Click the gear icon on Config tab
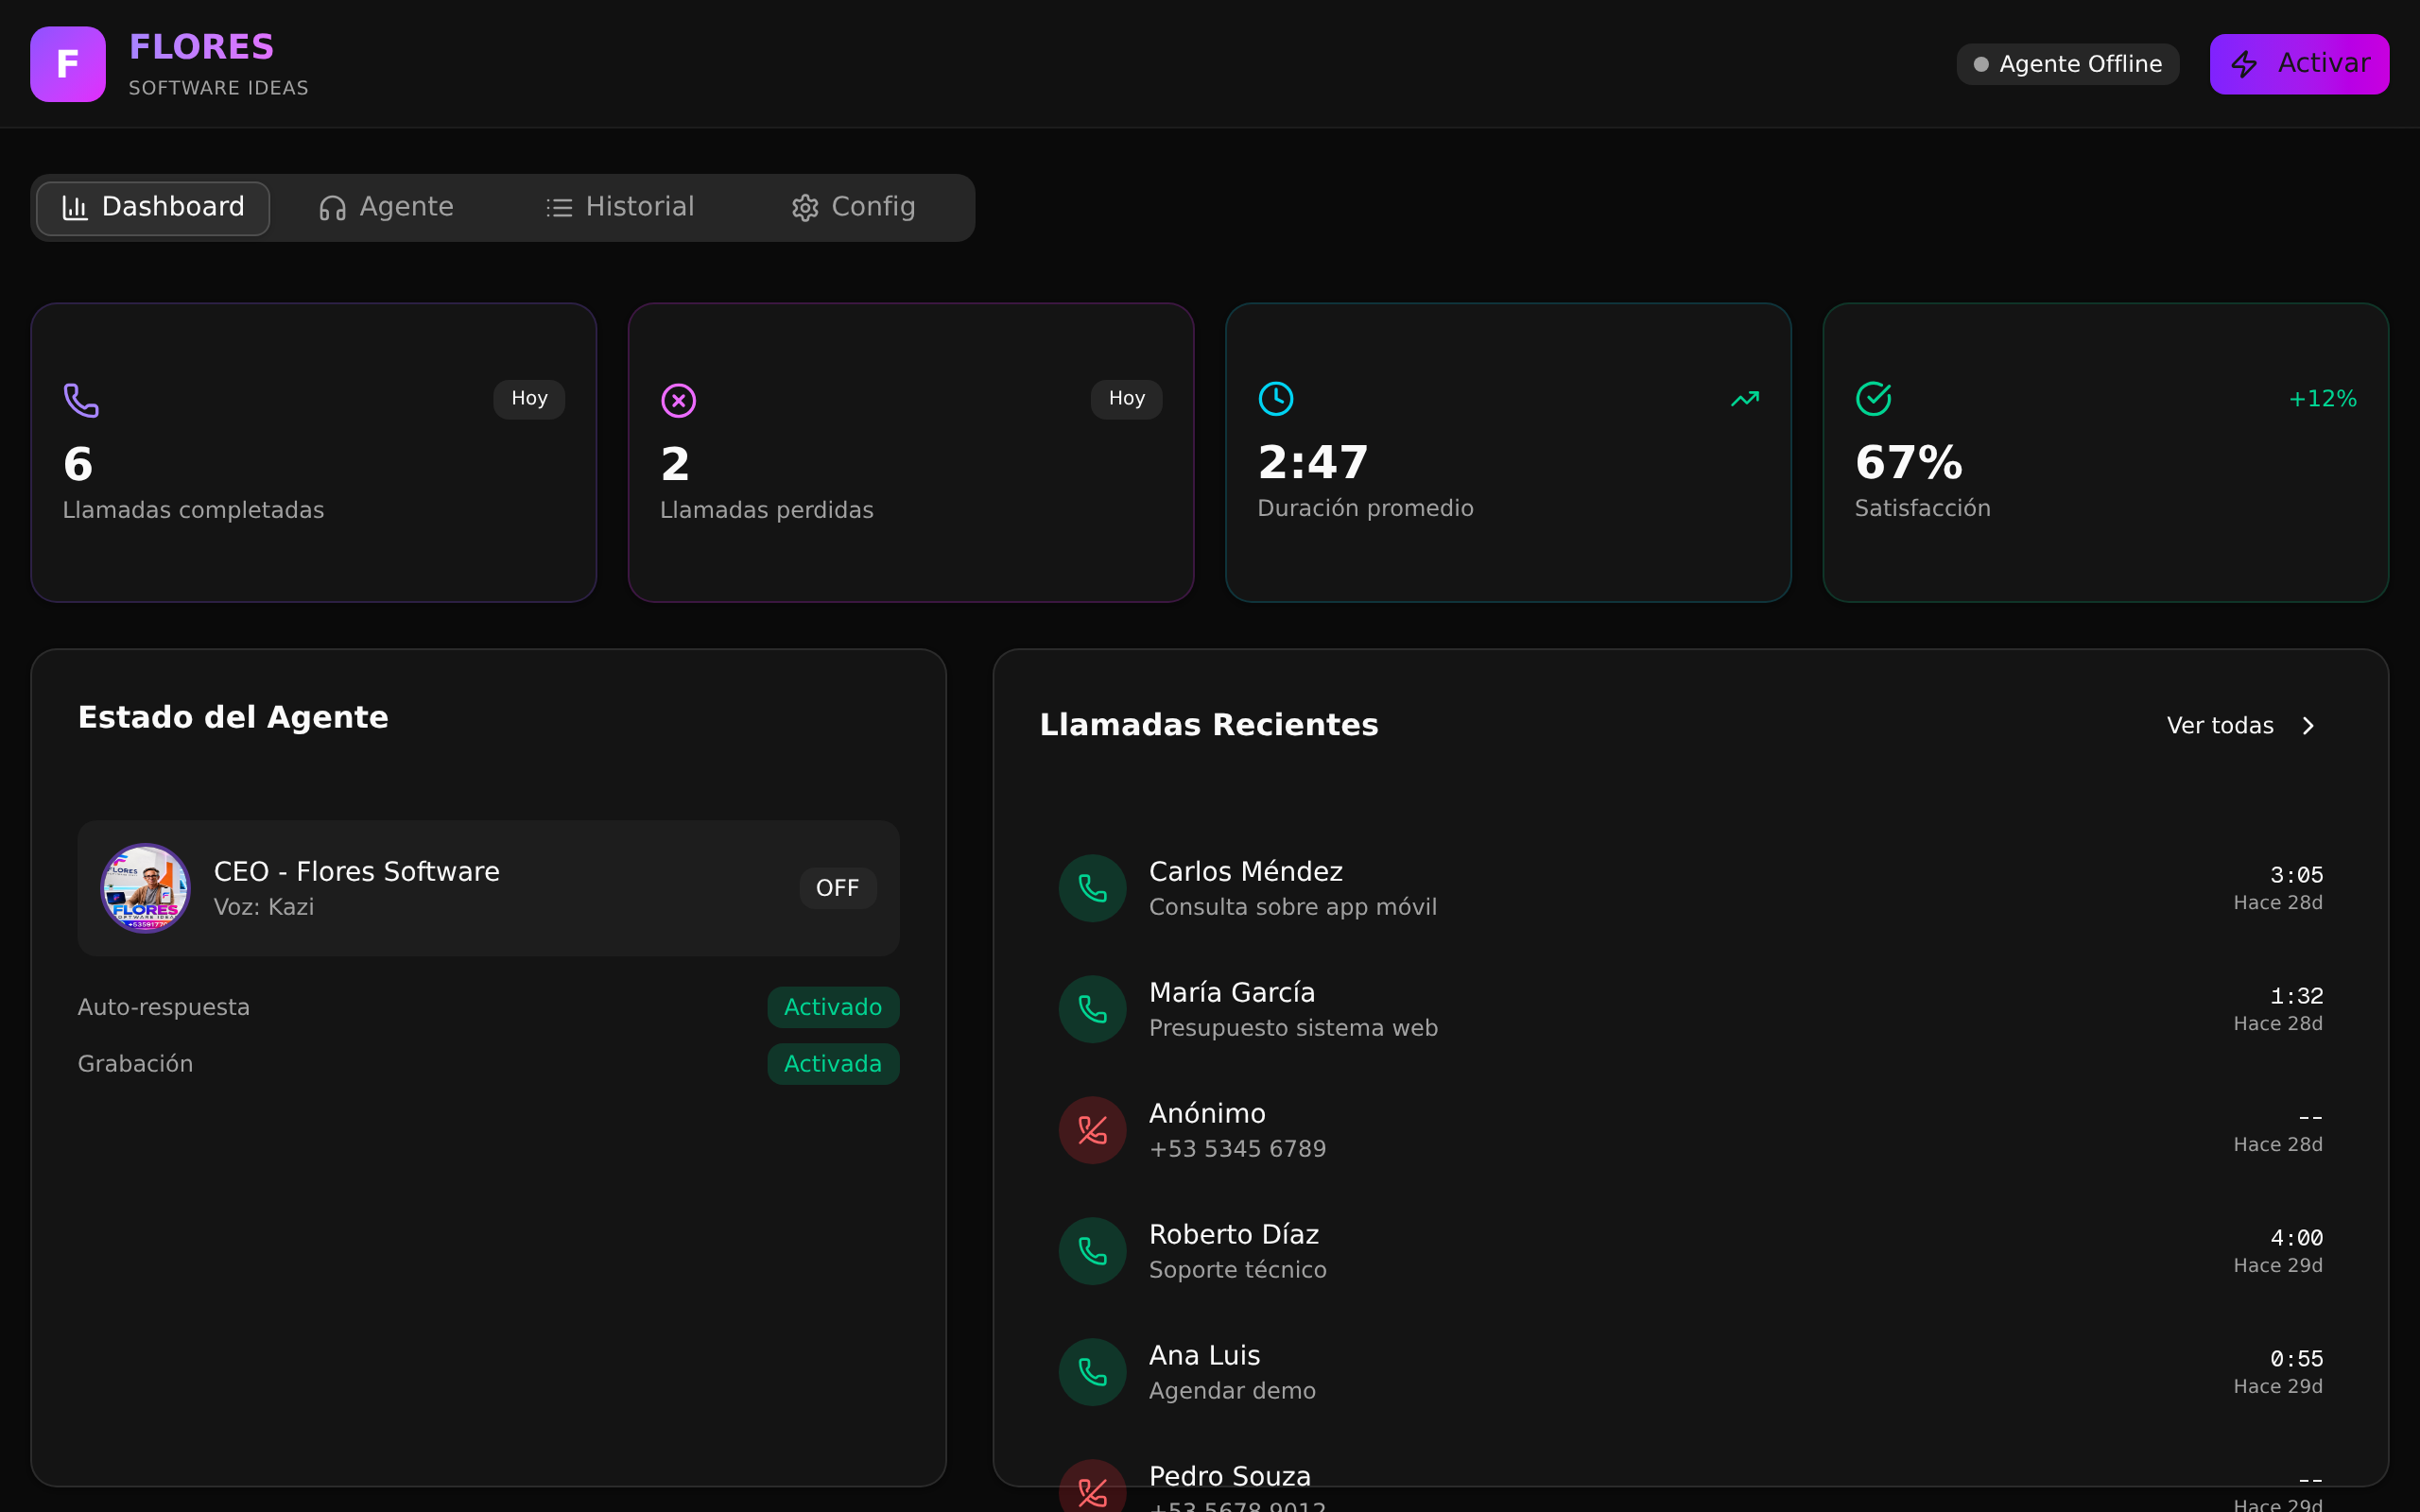Image resolution: width=2420 pixels, height=1512 pixels. (x=805, y=208)
